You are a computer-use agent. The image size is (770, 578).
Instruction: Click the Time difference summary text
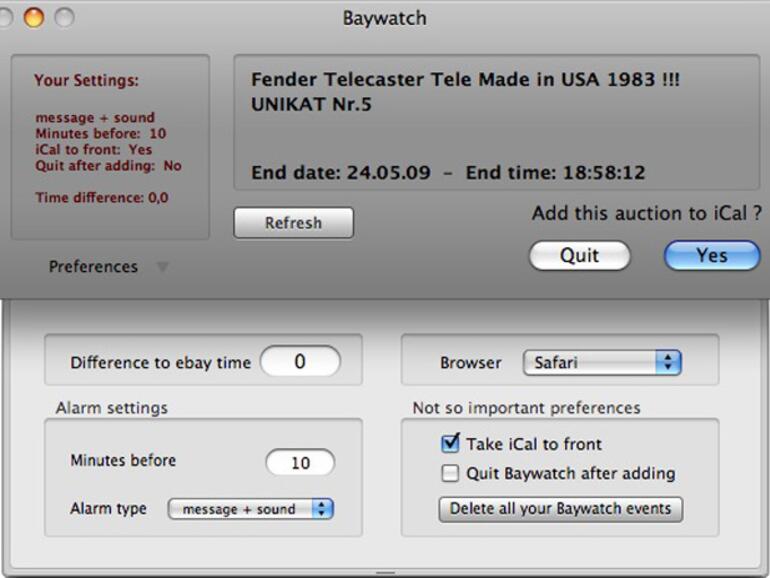(x=102, y=198)
